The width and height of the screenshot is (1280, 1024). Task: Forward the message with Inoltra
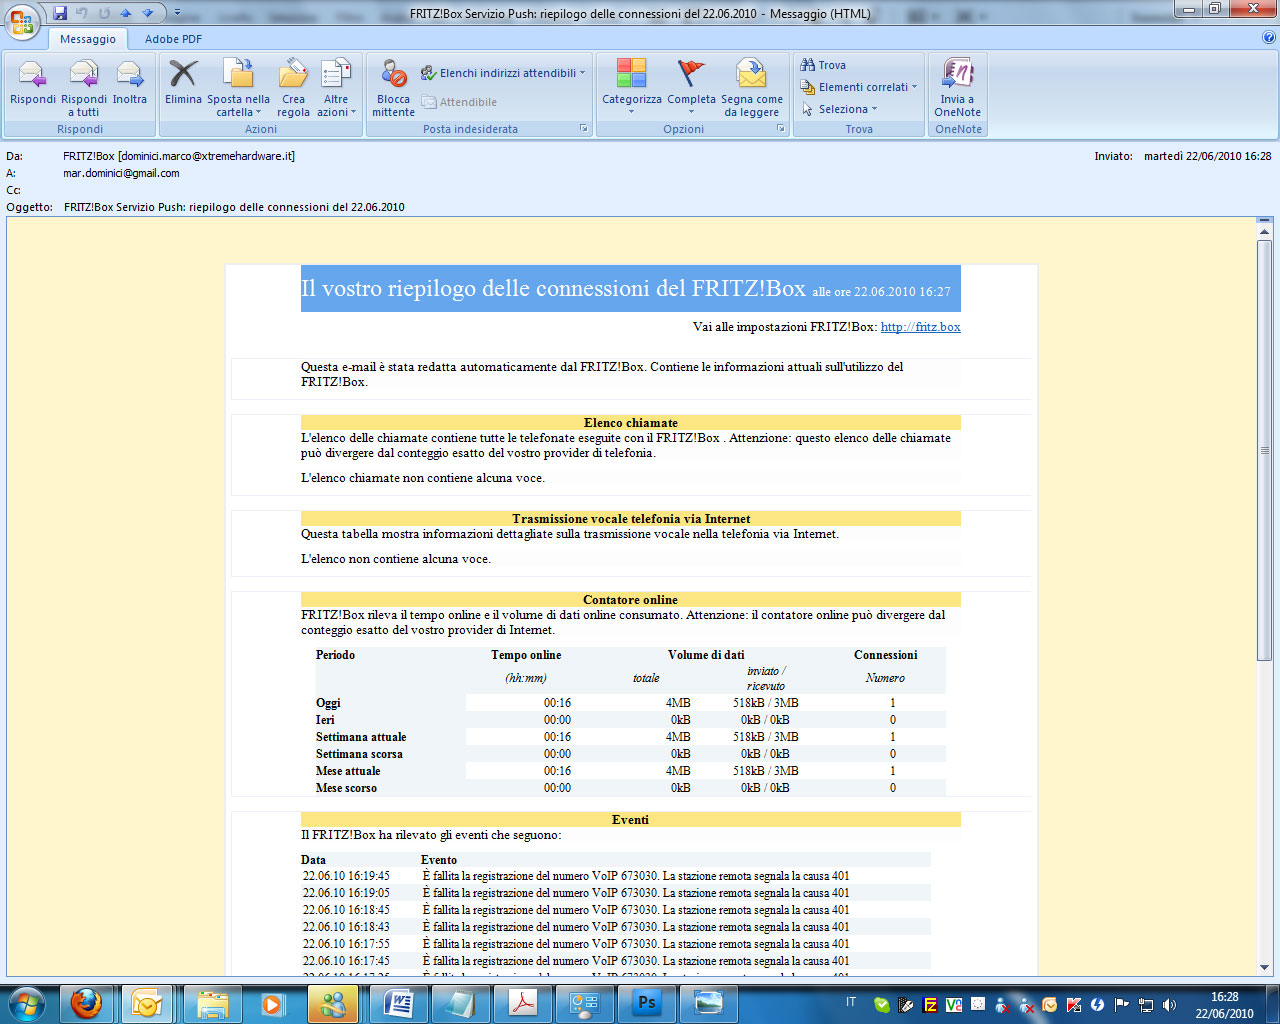(130, 76)
